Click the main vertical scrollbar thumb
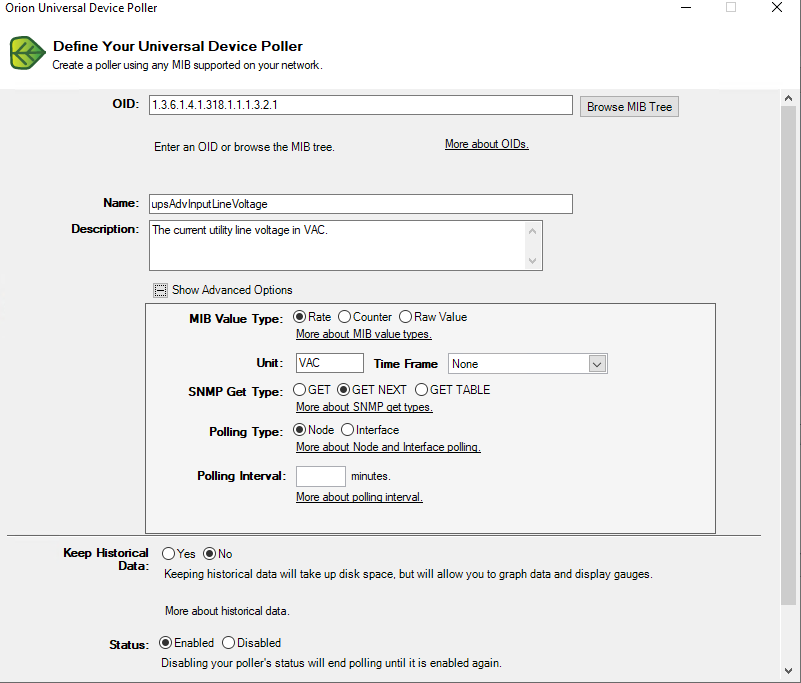 click(x=788, y=356)
